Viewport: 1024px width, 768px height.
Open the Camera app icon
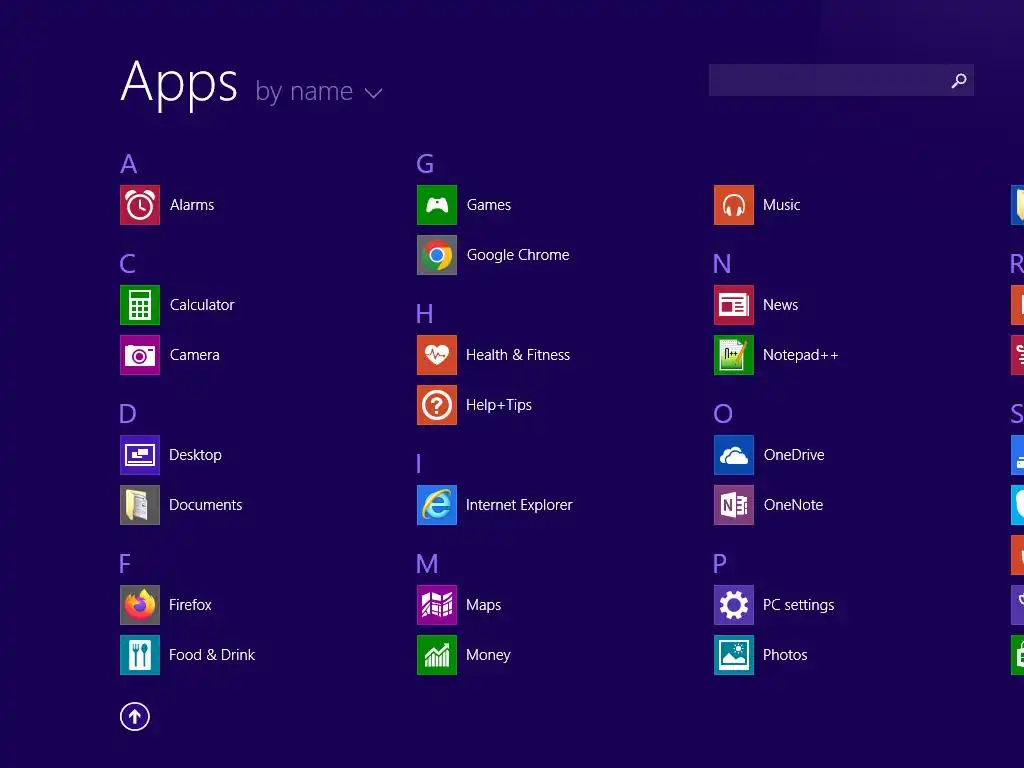(140, 355)
